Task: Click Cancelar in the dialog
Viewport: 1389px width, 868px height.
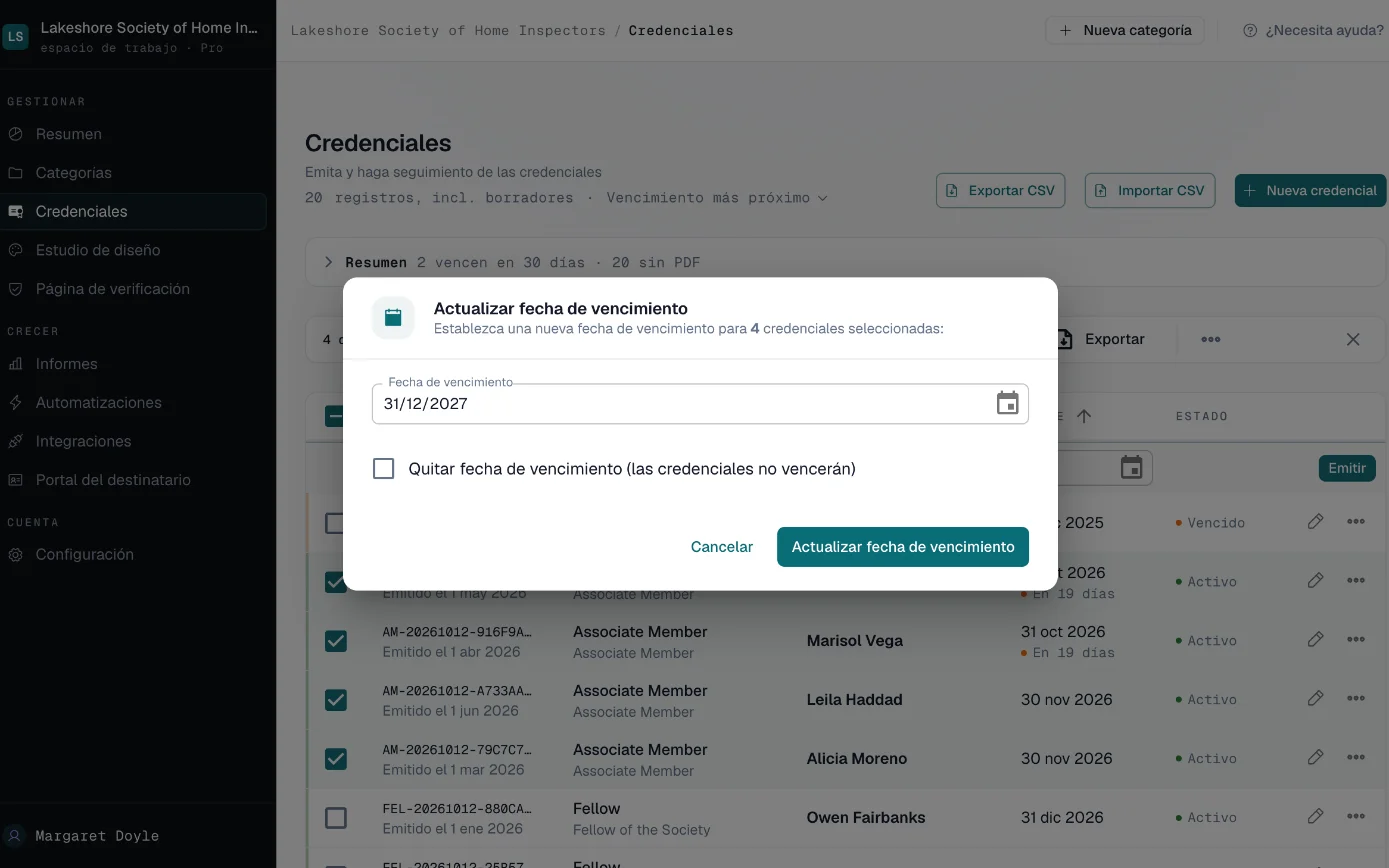Action: pos(722,546)
